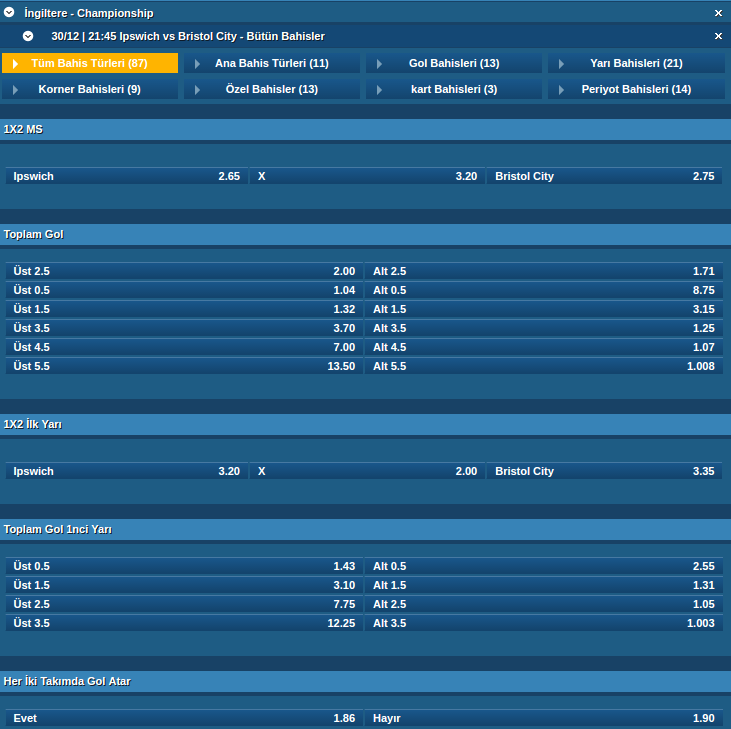731x729 pixels.
Task: Pick first half draw X at 2.00
Action: [367, 471]
